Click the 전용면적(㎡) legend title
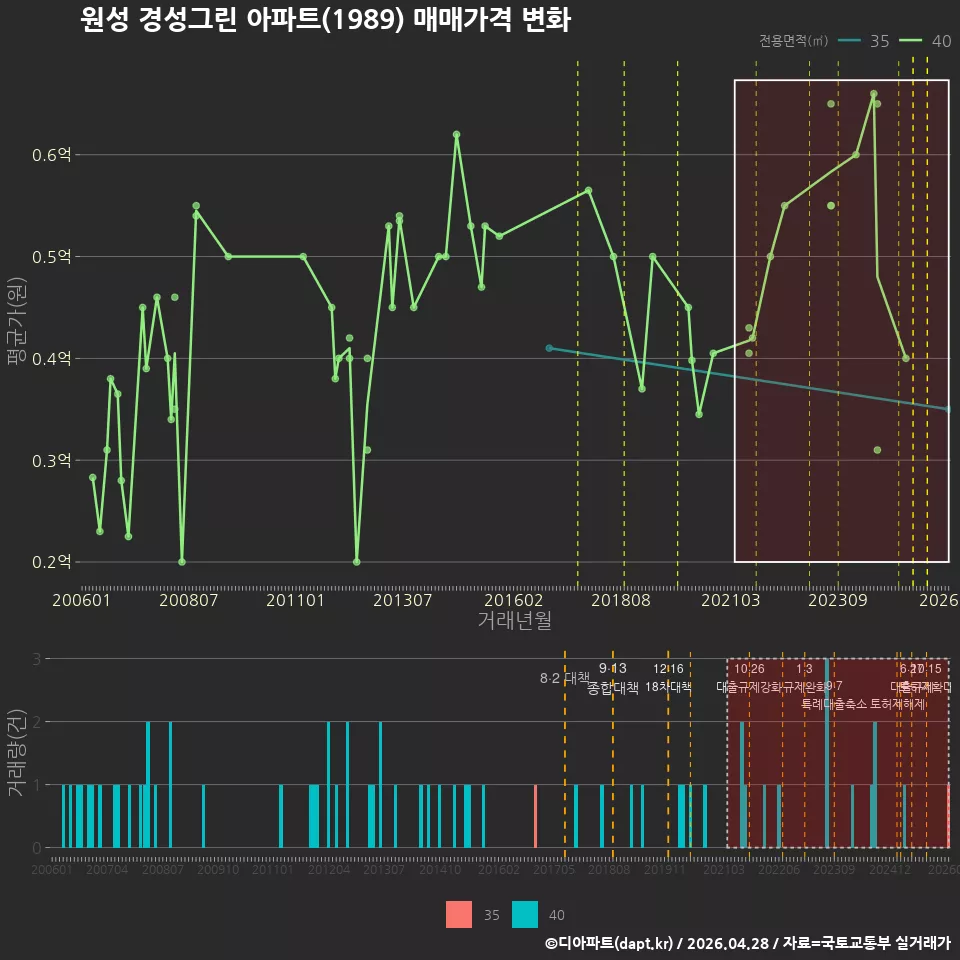This screenshot has height=960, width=960. click(793, 41)
